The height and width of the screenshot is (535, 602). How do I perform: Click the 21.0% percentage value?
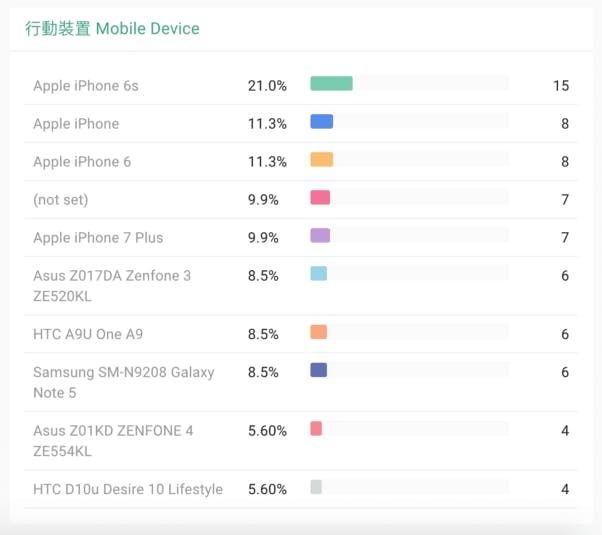click(x=267, y=86)
